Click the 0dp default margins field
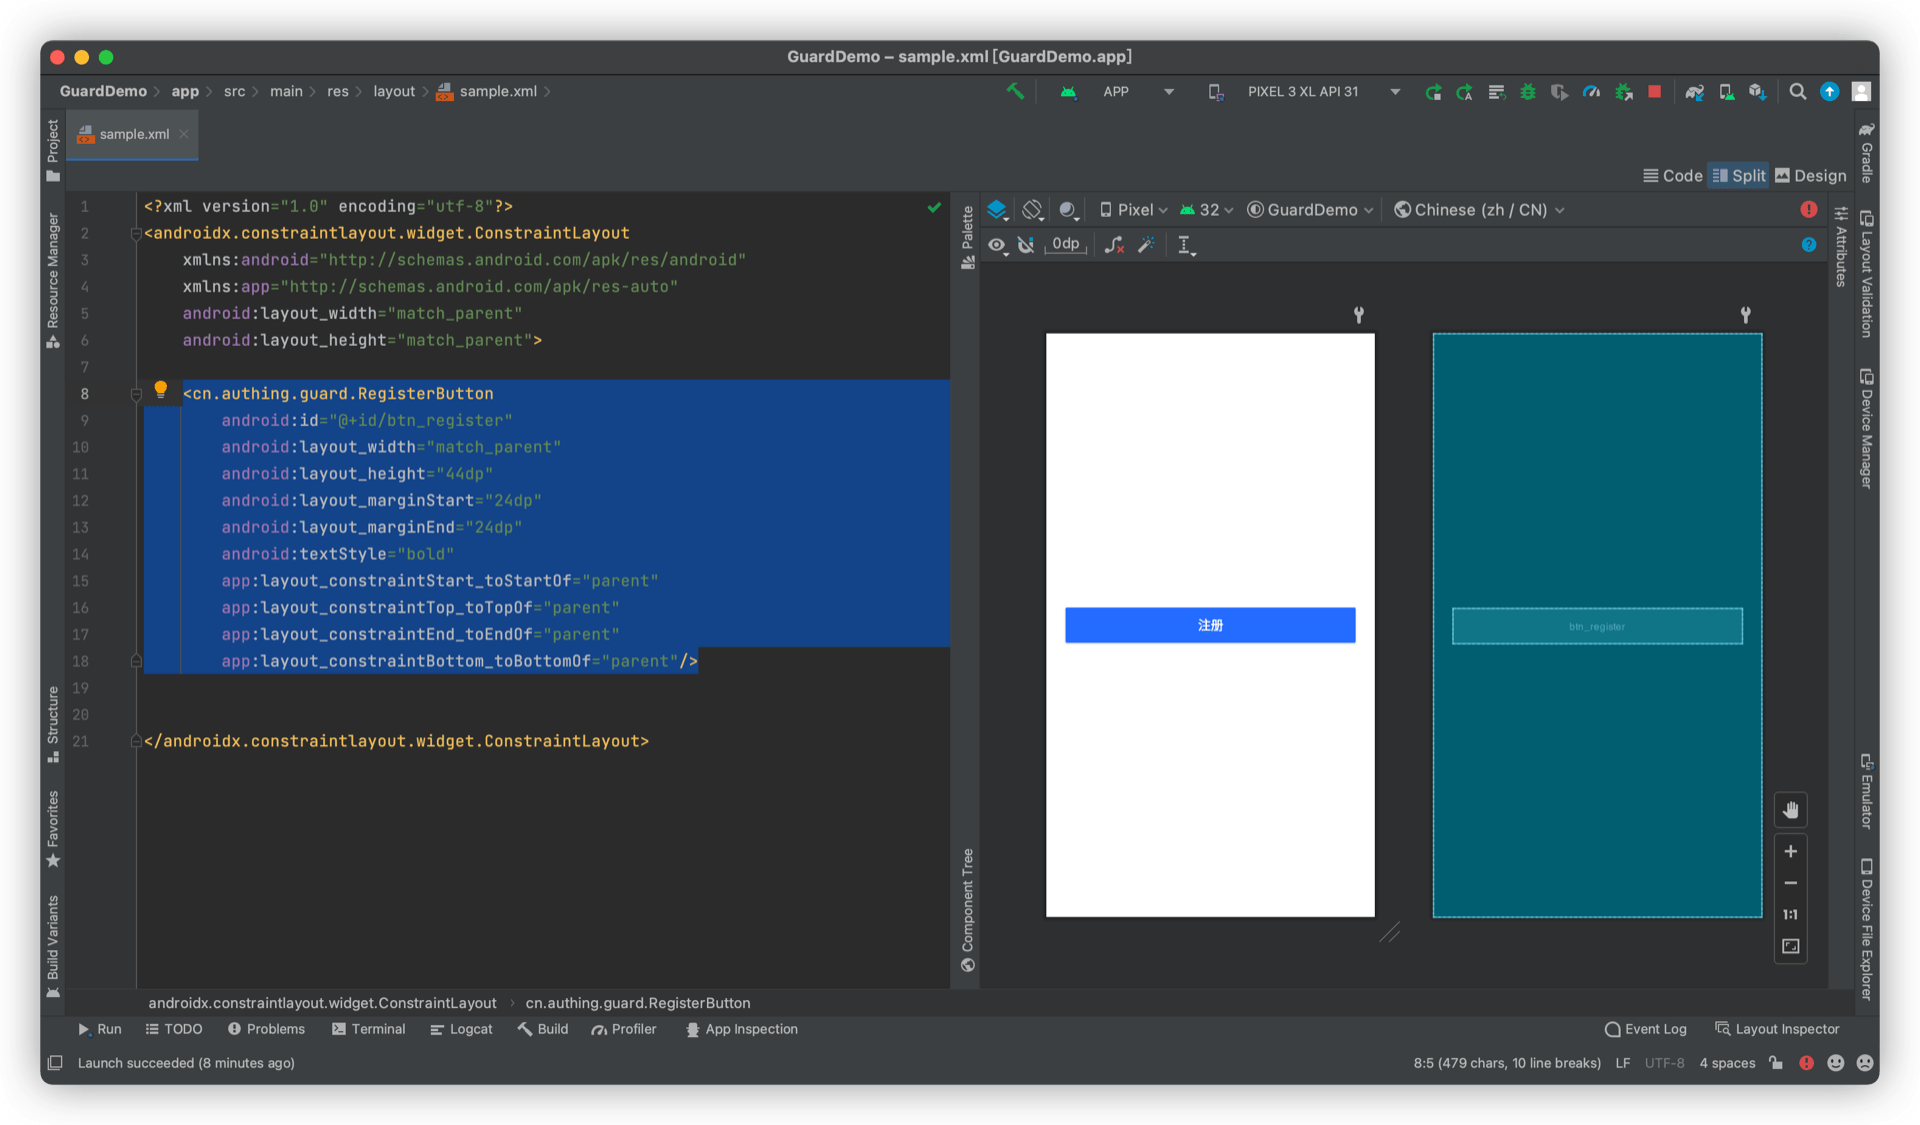The height and width of the screenshot is (1125, 1920). click(1065, 245)
